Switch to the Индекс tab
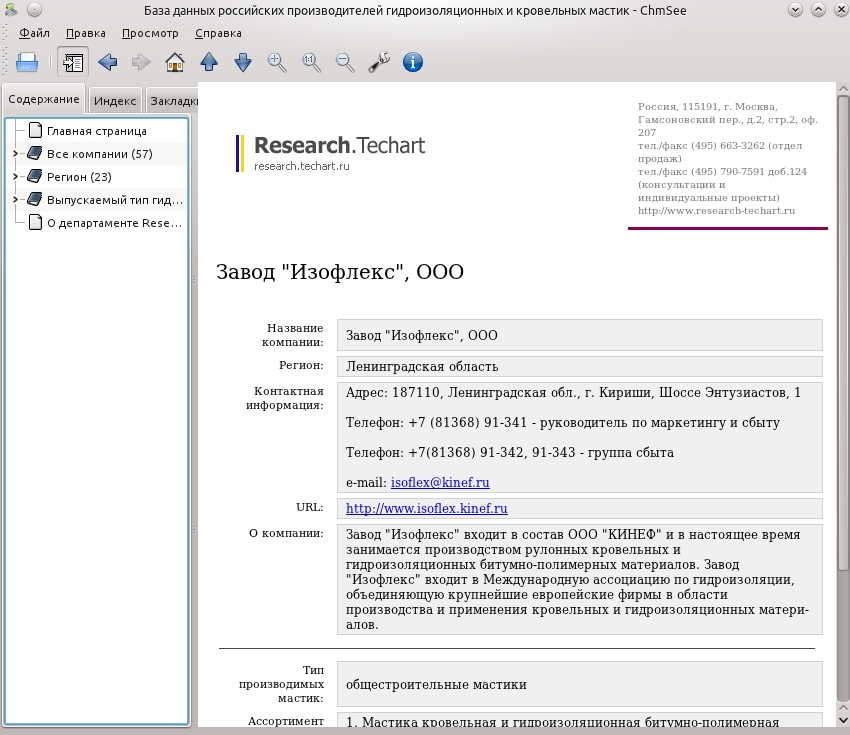 click(115, 101)
